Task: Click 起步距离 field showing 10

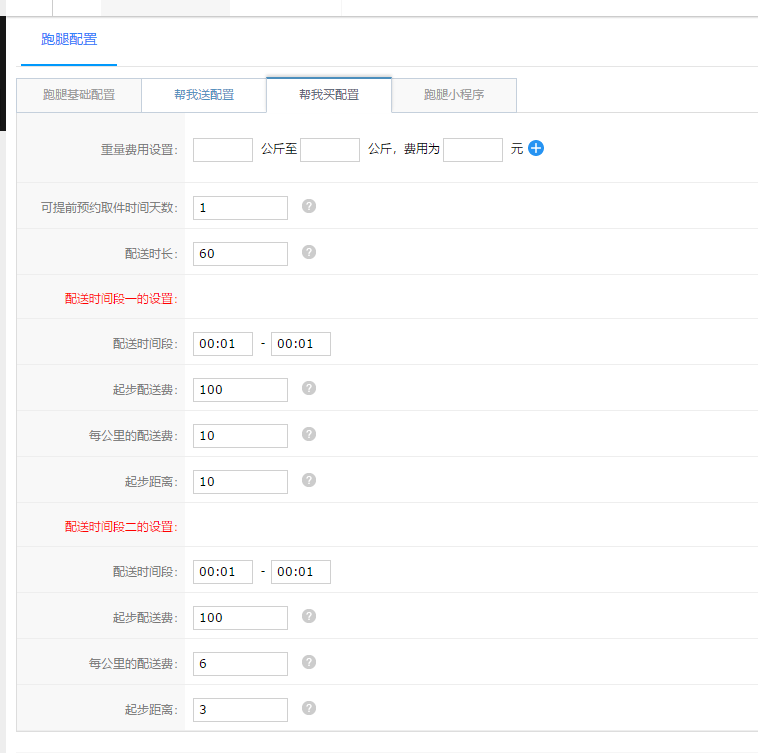Action: (240, 482)
